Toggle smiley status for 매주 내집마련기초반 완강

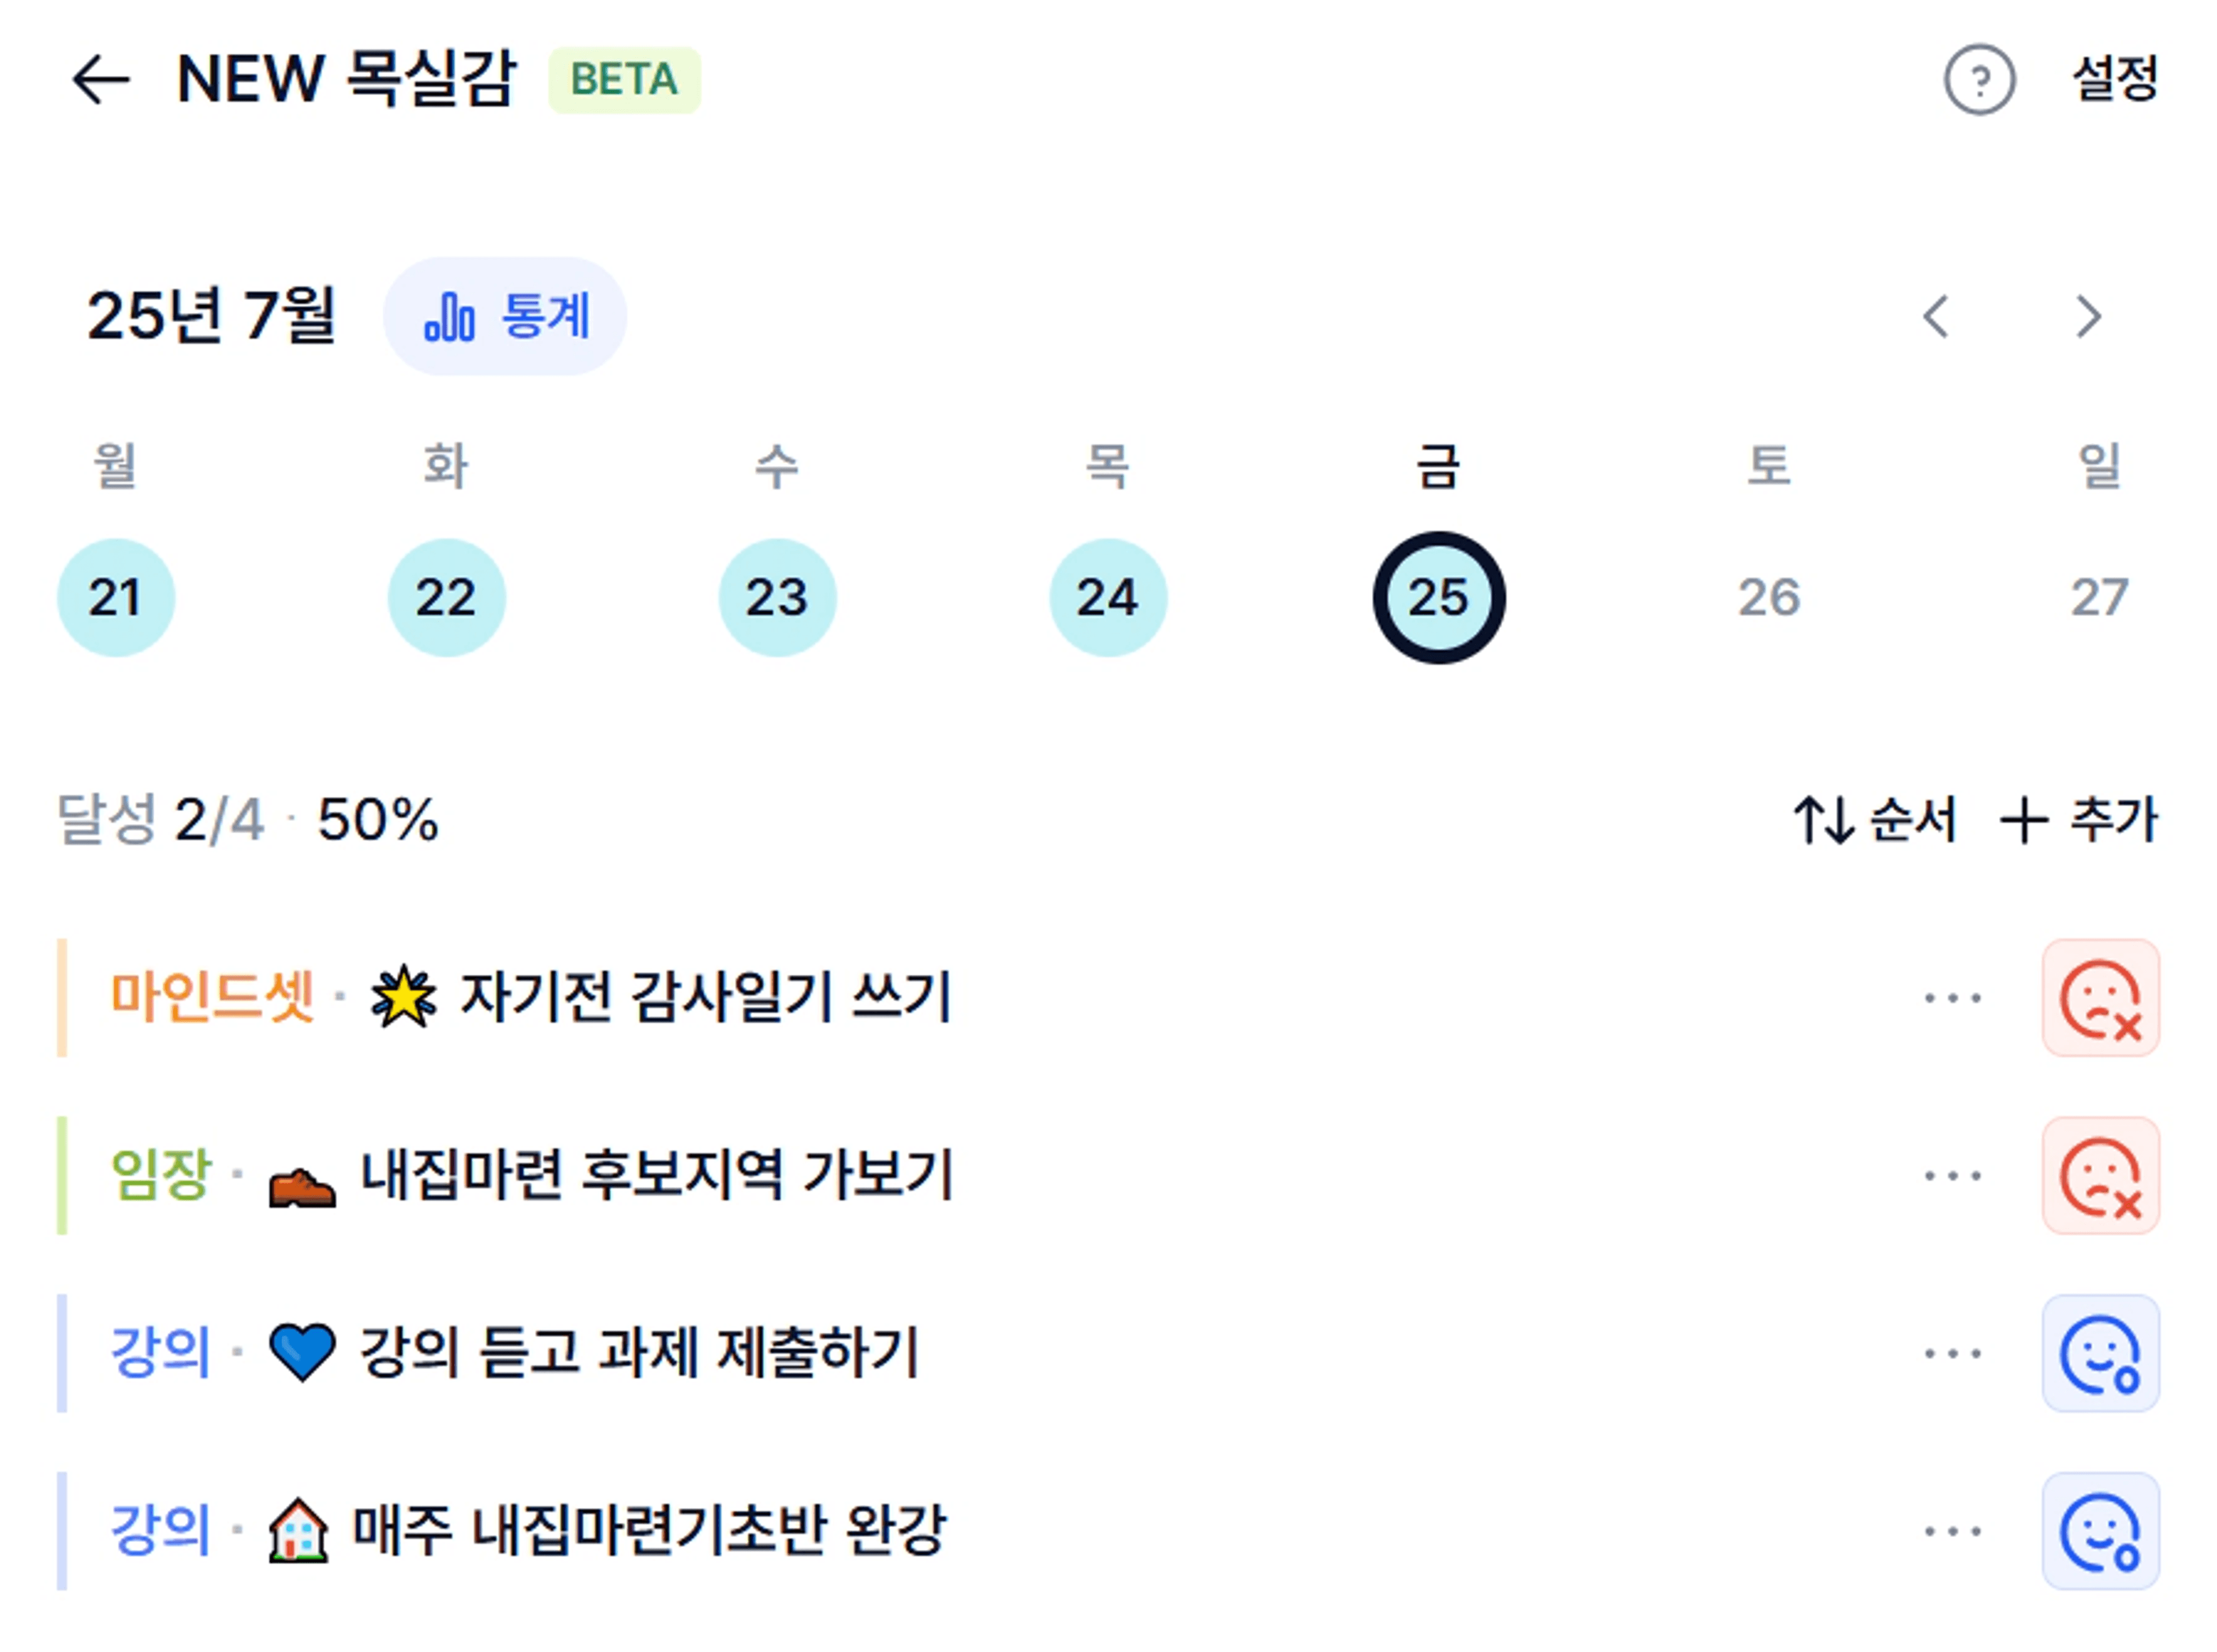point(2100,1531)
